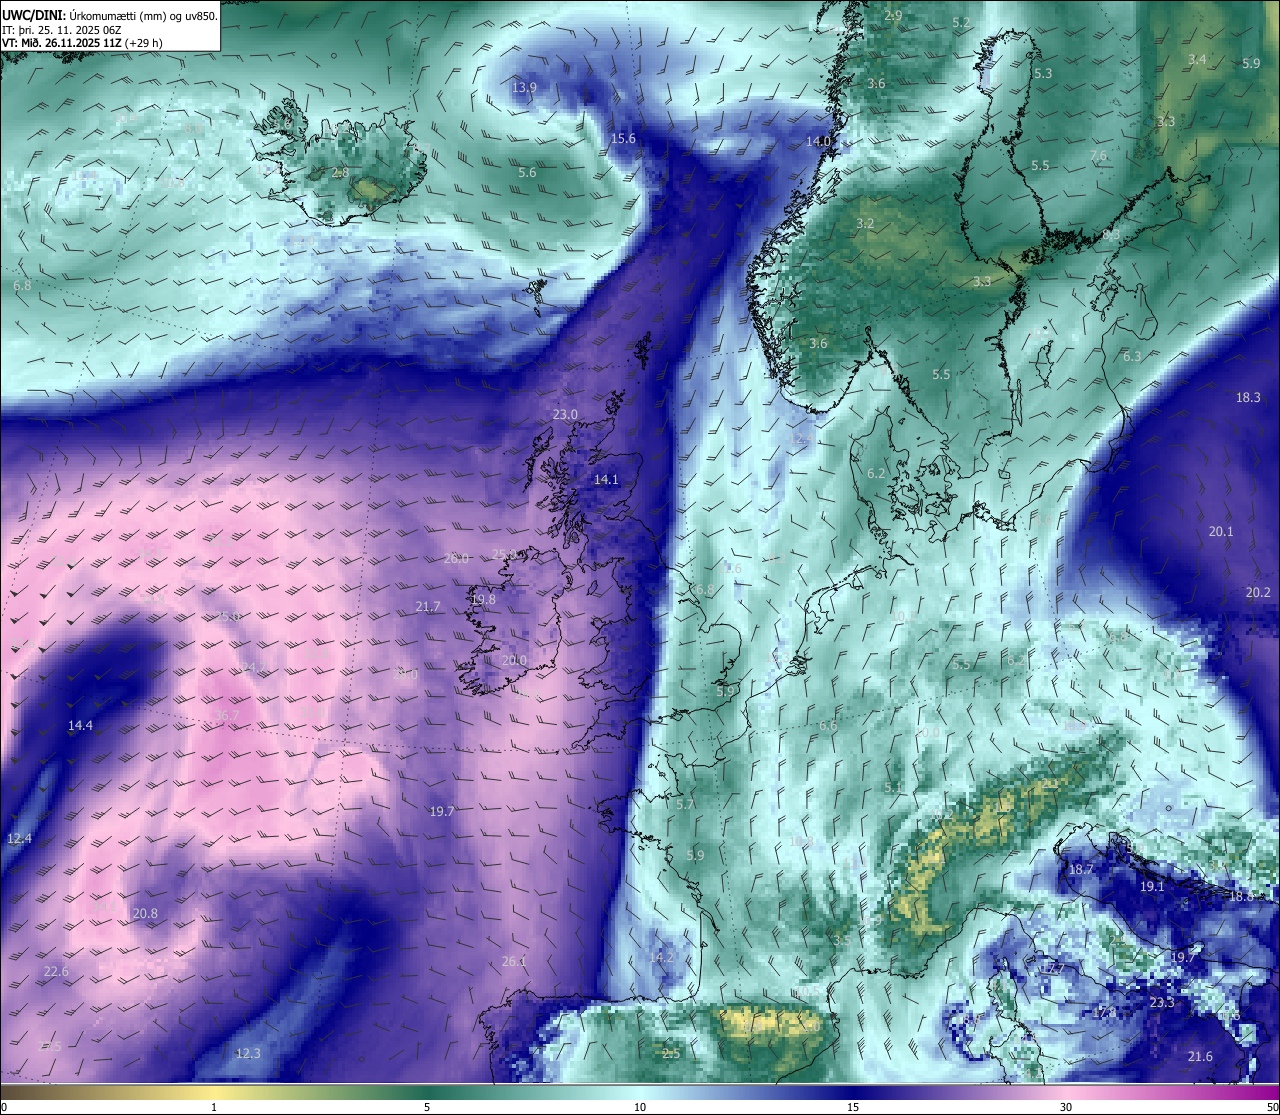Image resolution: width=1280 pixels, height=1115 pixels.
Task: Select the 5.6 value east of Iceland
Action: coord(527,173)
